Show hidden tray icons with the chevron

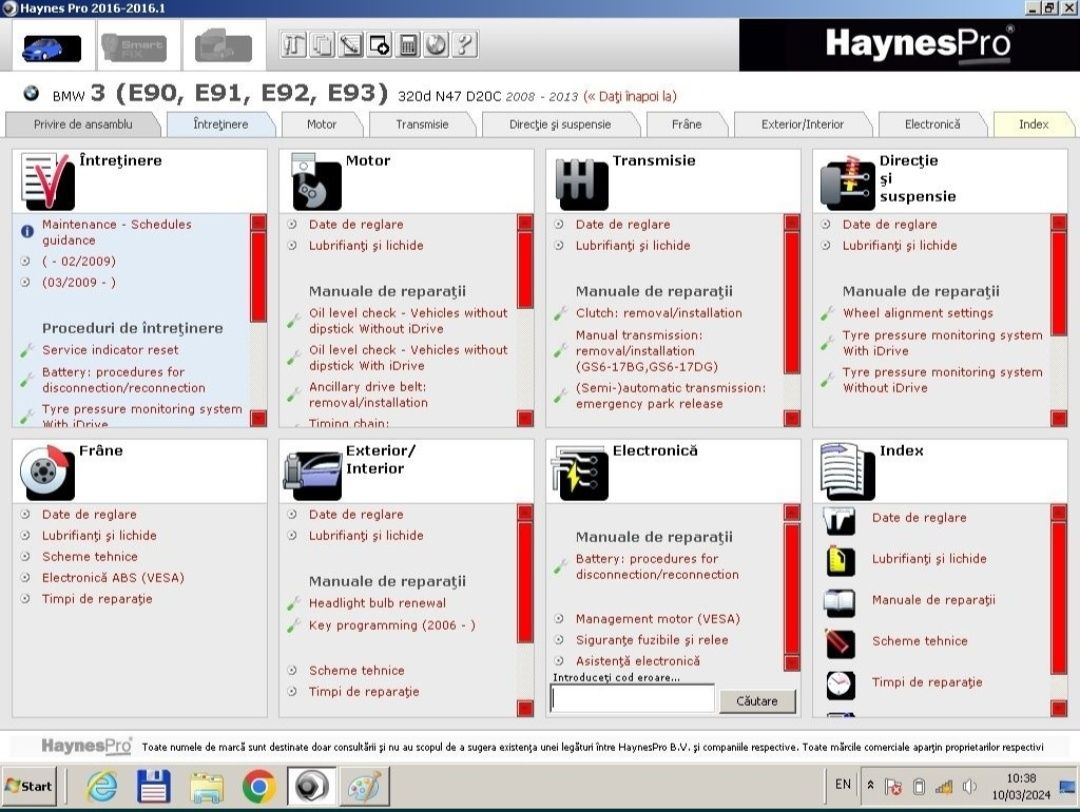(871, 785)
